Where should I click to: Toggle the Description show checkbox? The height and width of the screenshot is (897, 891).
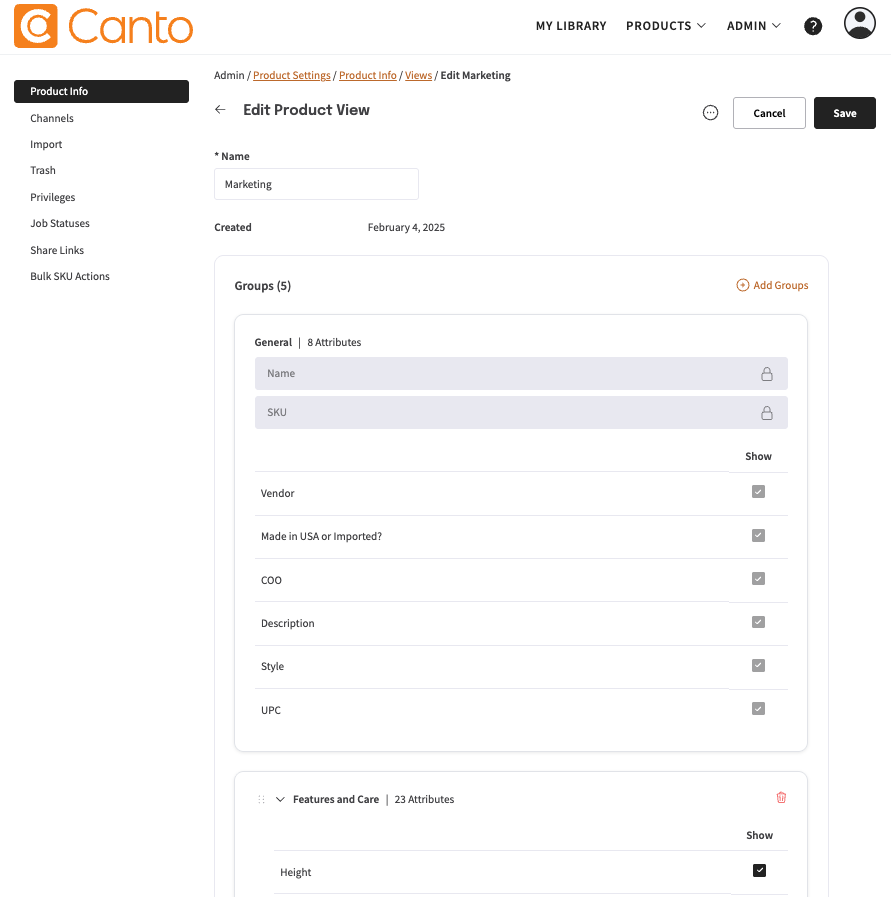[x=758, y=622]
